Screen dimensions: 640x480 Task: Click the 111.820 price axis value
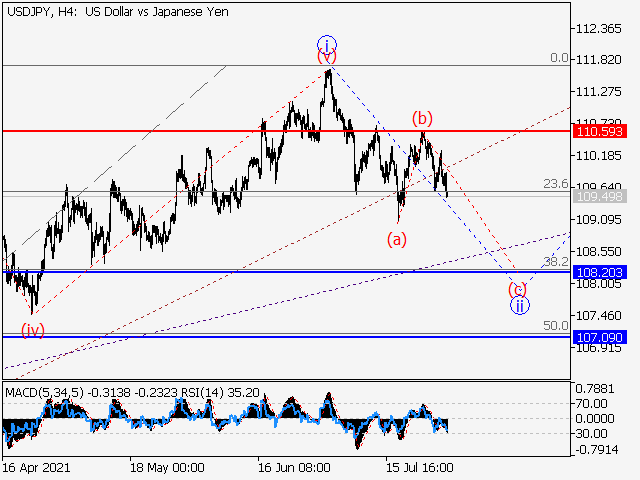point(598,60)
